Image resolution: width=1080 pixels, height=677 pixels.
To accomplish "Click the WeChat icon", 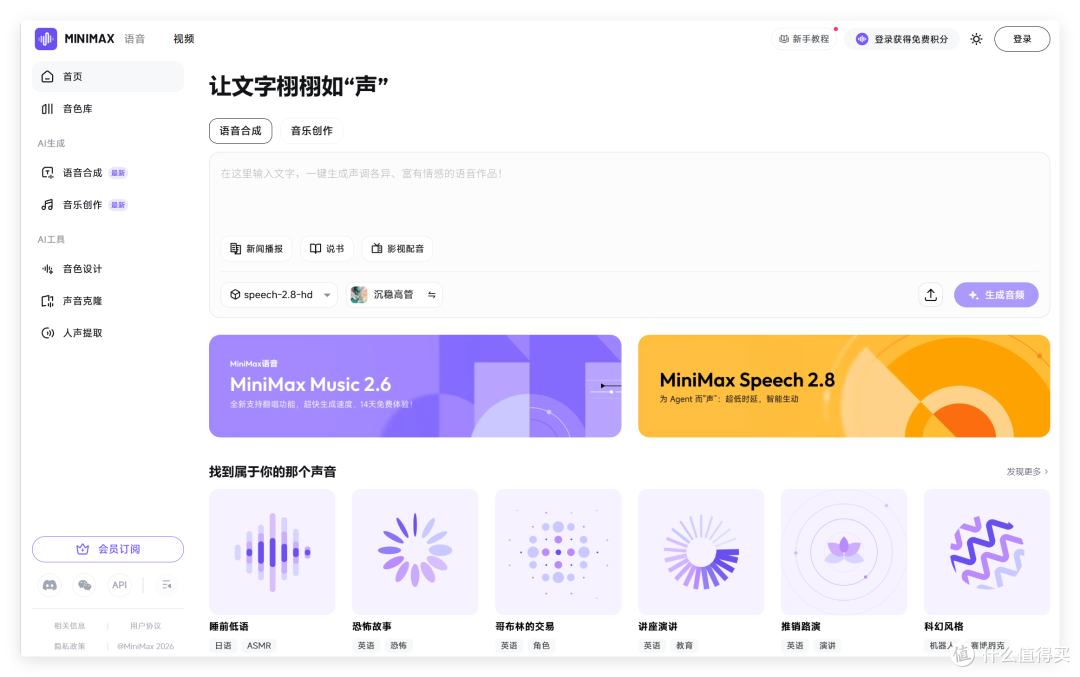I will [x=85, y=585].
